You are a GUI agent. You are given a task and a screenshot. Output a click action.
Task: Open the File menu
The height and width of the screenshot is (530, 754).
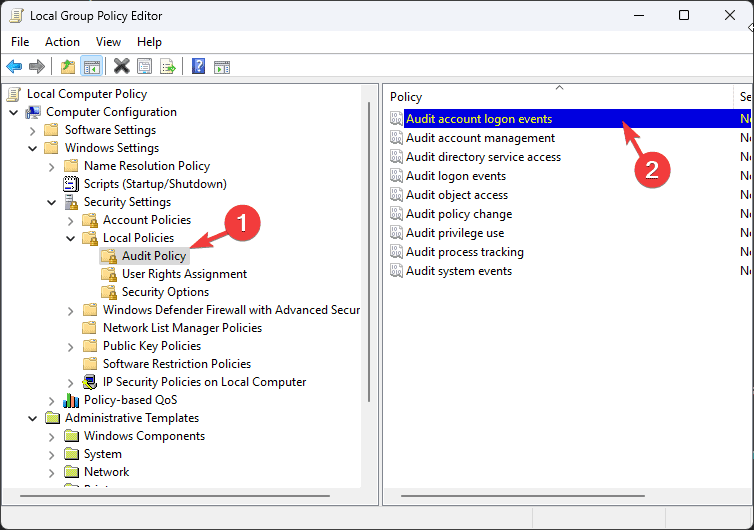pyautogui.click(x=20, y=42)
